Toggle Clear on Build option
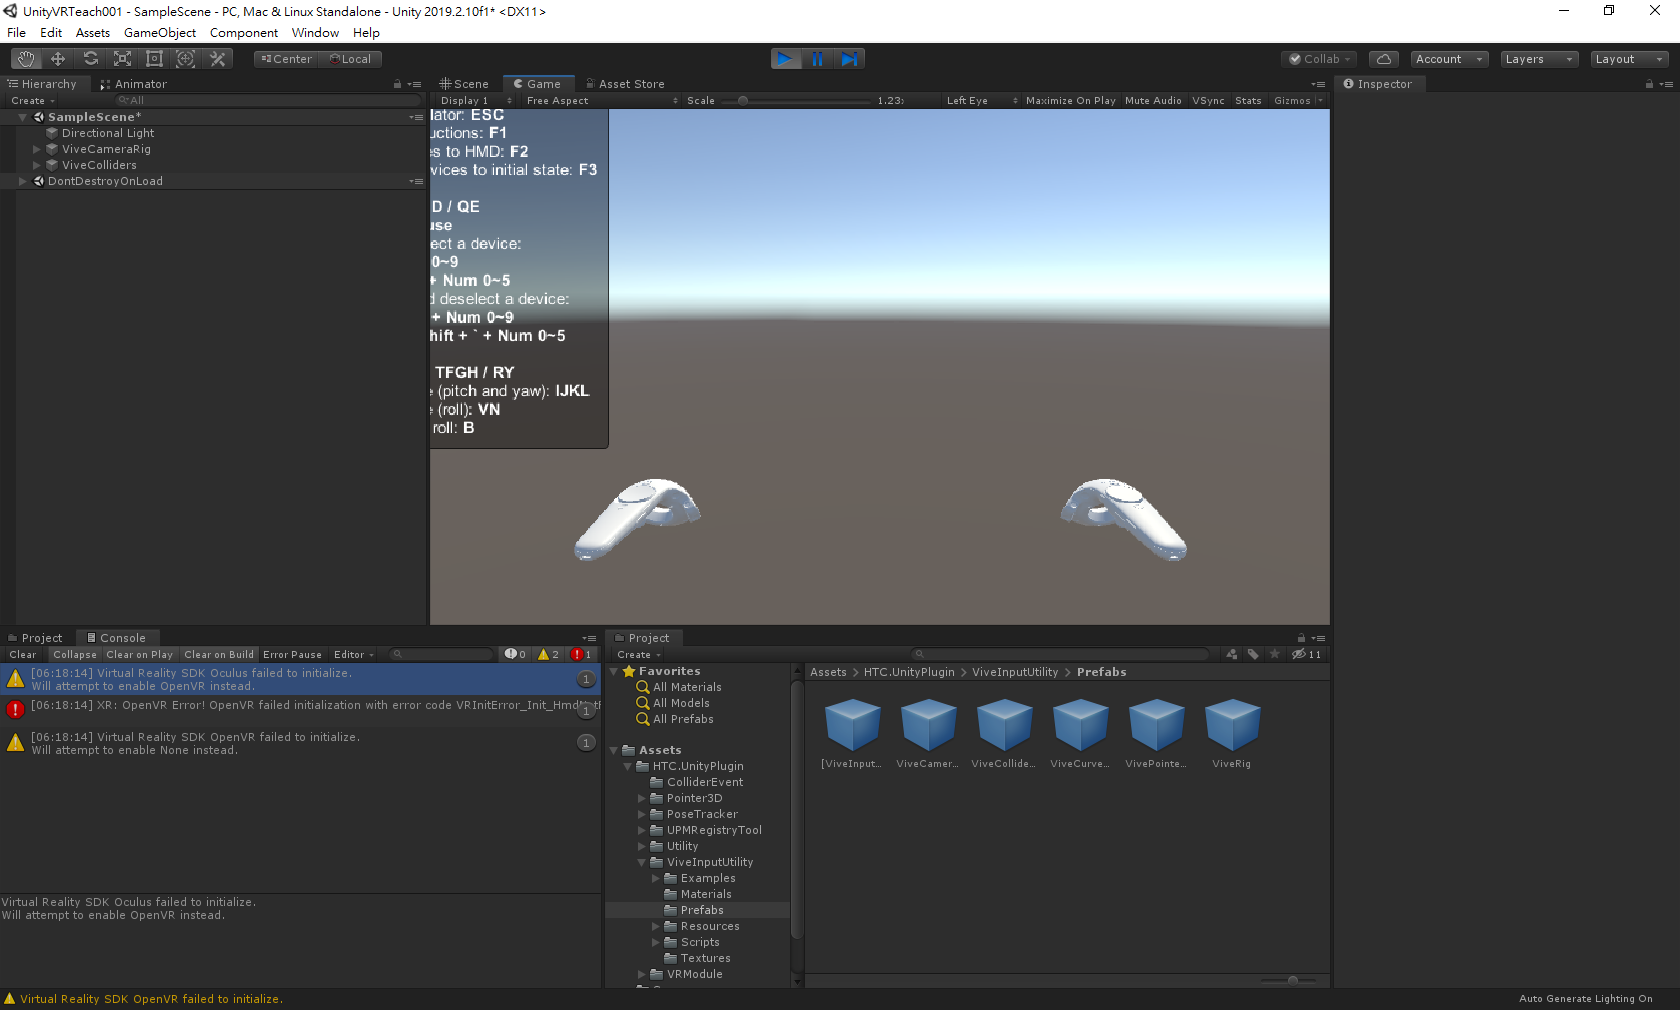This screenshot has height=1010, width=1680. pos(219,654)
